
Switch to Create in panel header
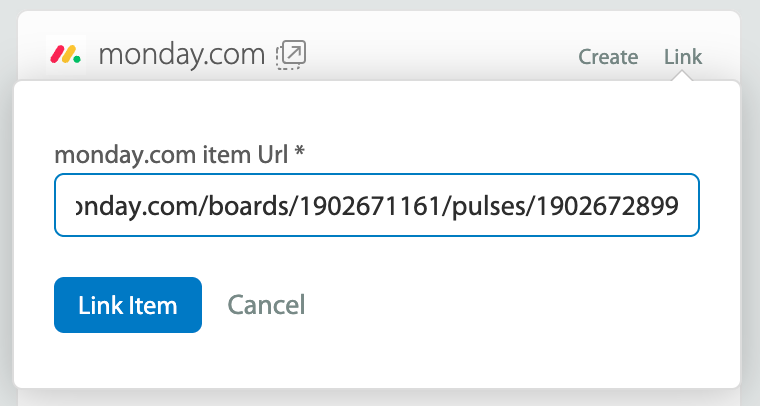click(608, 57)
